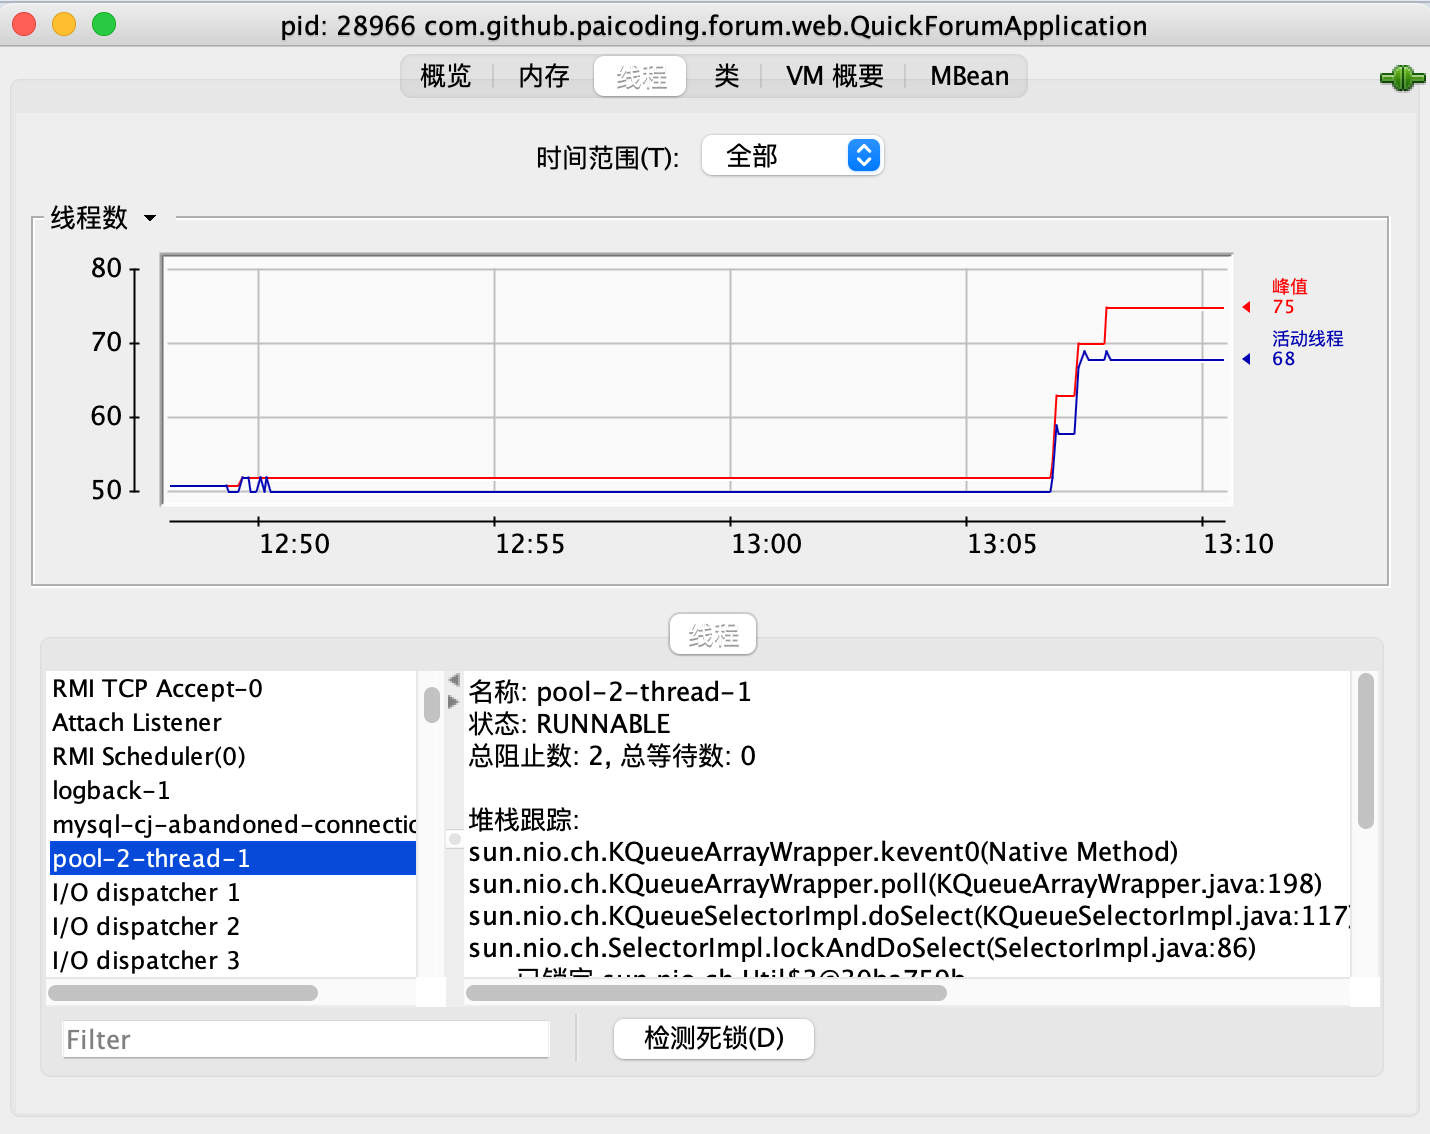
Task: Click the 检测死锁 button
Action: (713, 1039)
